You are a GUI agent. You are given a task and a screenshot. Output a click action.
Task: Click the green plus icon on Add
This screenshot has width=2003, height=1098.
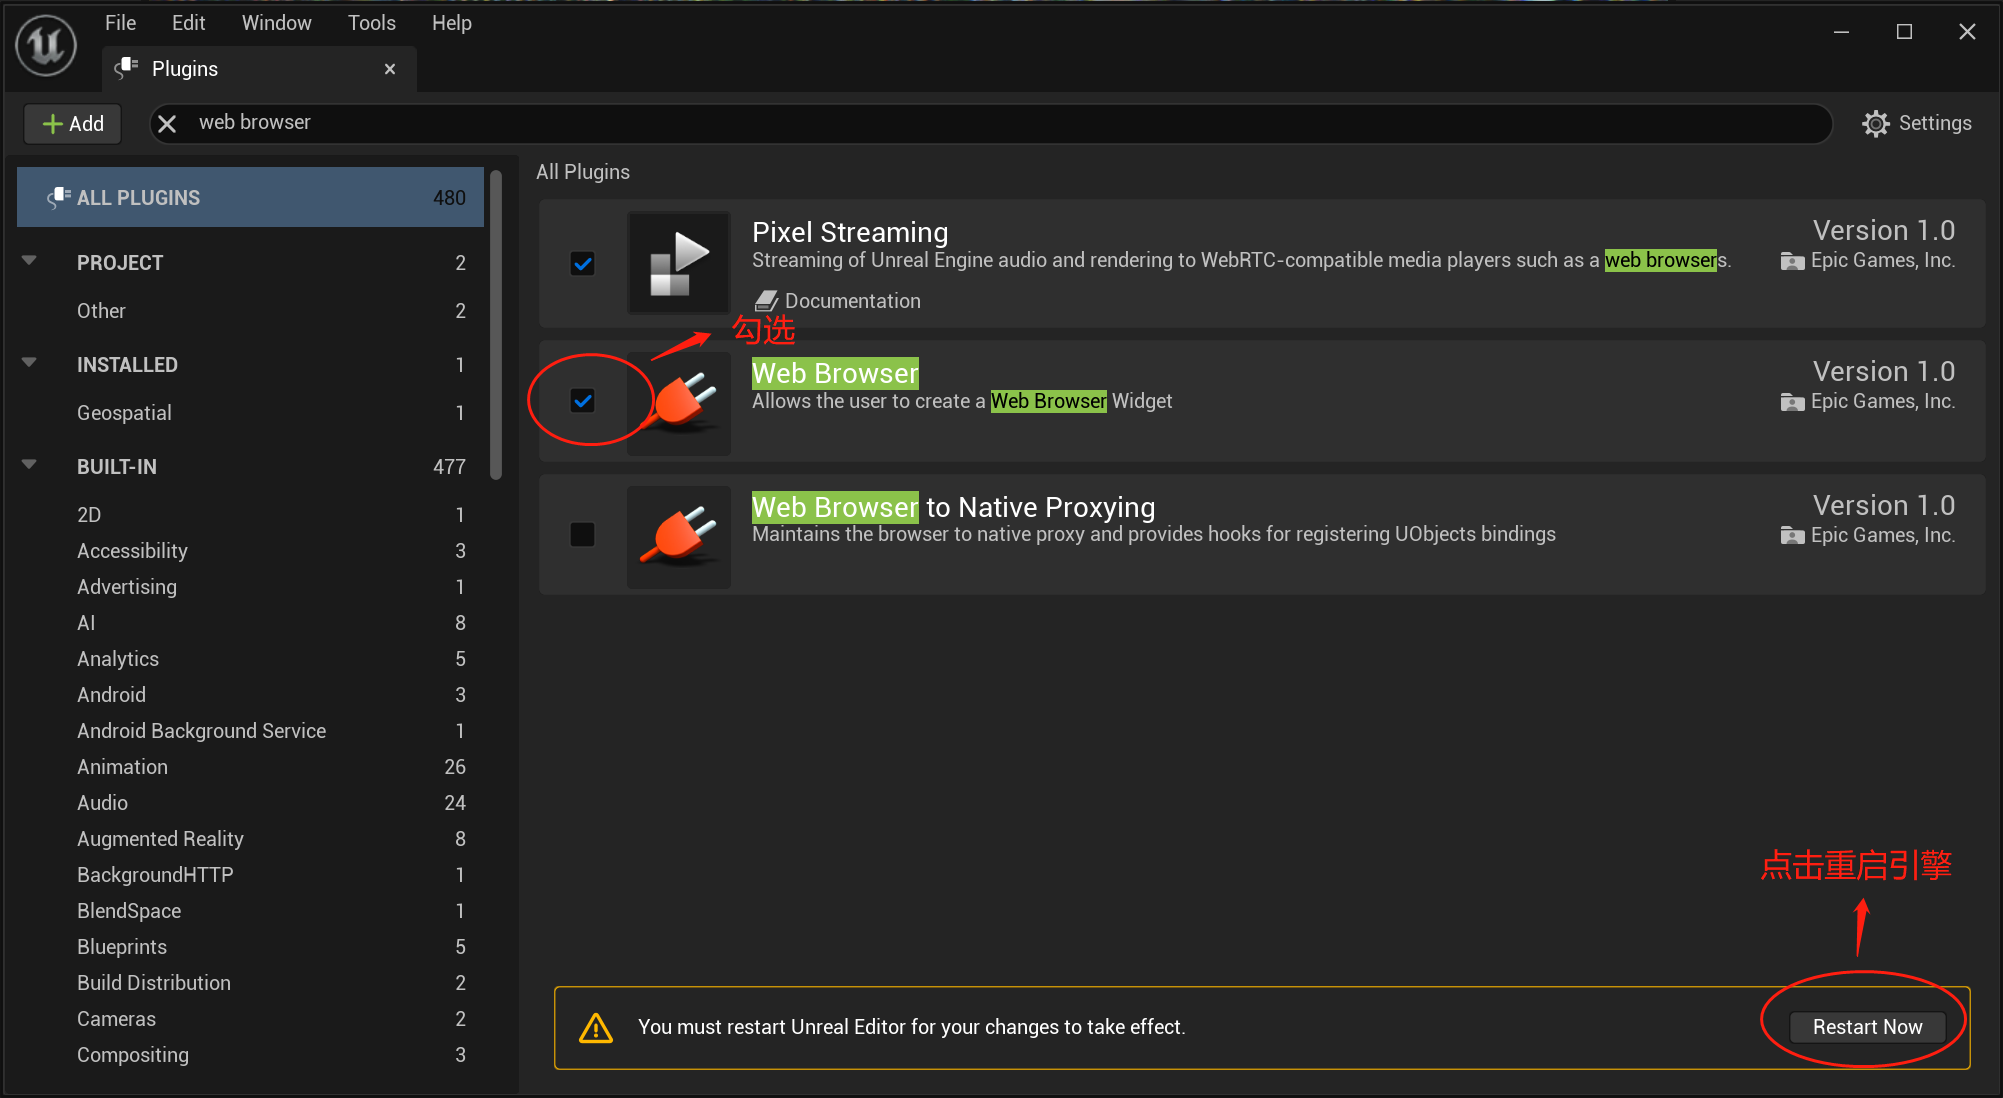tap(53, 124)
